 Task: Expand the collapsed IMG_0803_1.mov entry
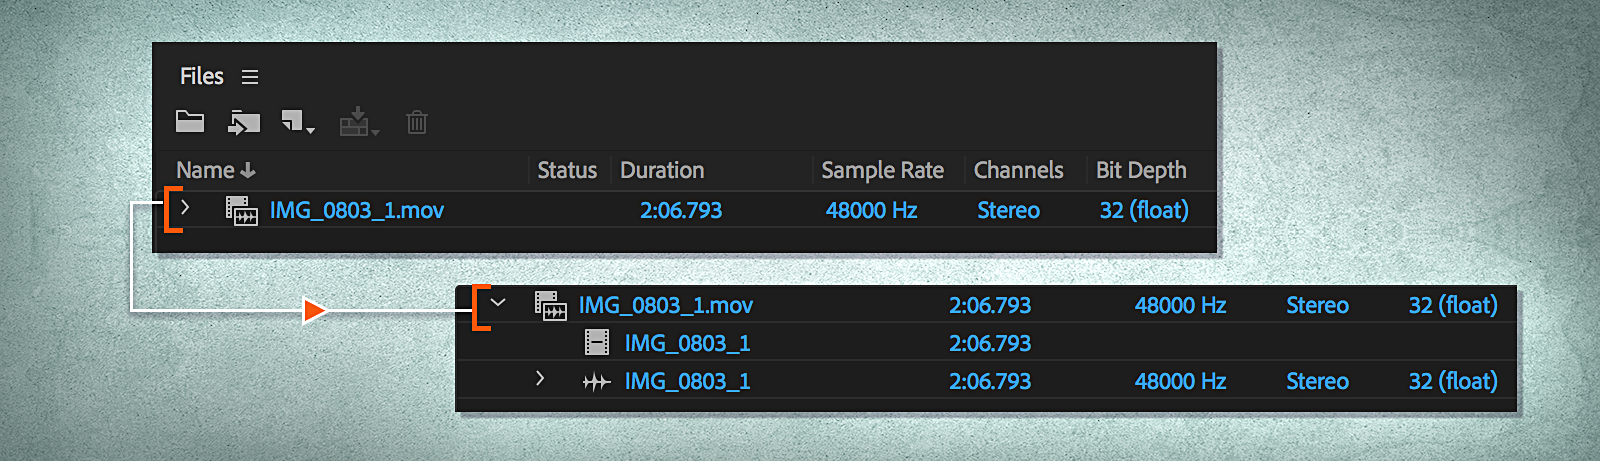coord(185,208)
